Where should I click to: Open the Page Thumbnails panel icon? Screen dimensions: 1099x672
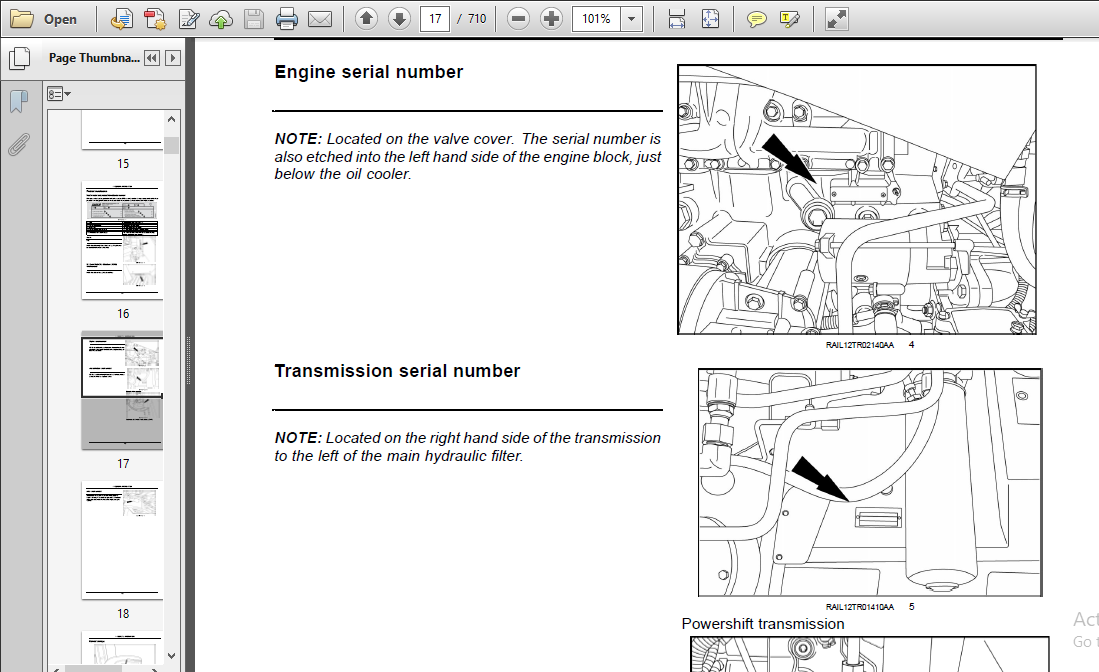(20, 58)
